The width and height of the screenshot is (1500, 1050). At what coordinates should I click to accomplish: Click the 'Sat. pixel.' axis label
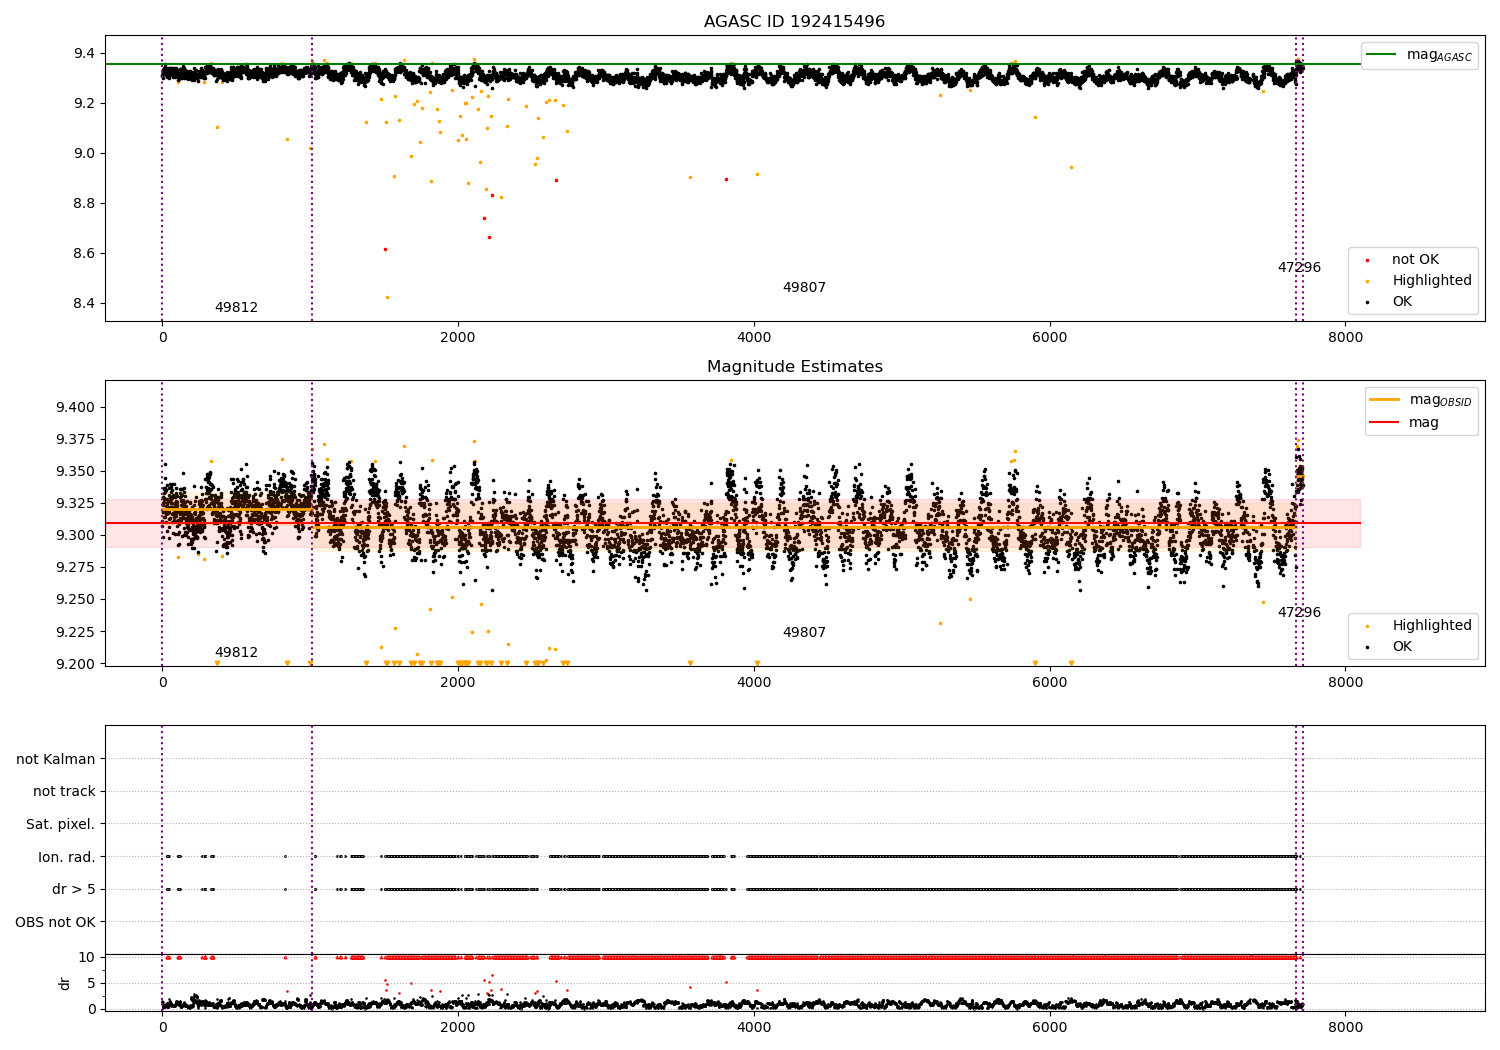(61, 825)
